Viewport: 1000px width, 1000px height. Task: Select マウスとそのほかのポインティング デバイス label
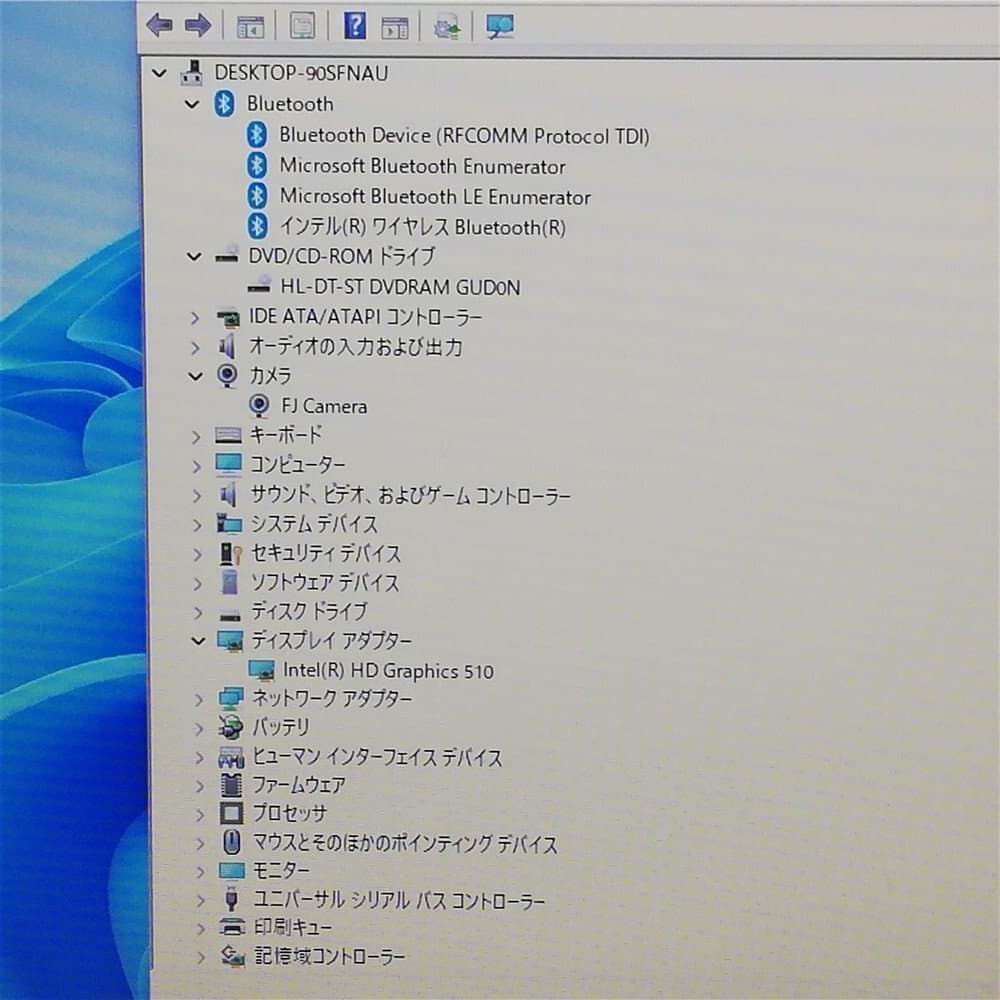coord(406,844)
